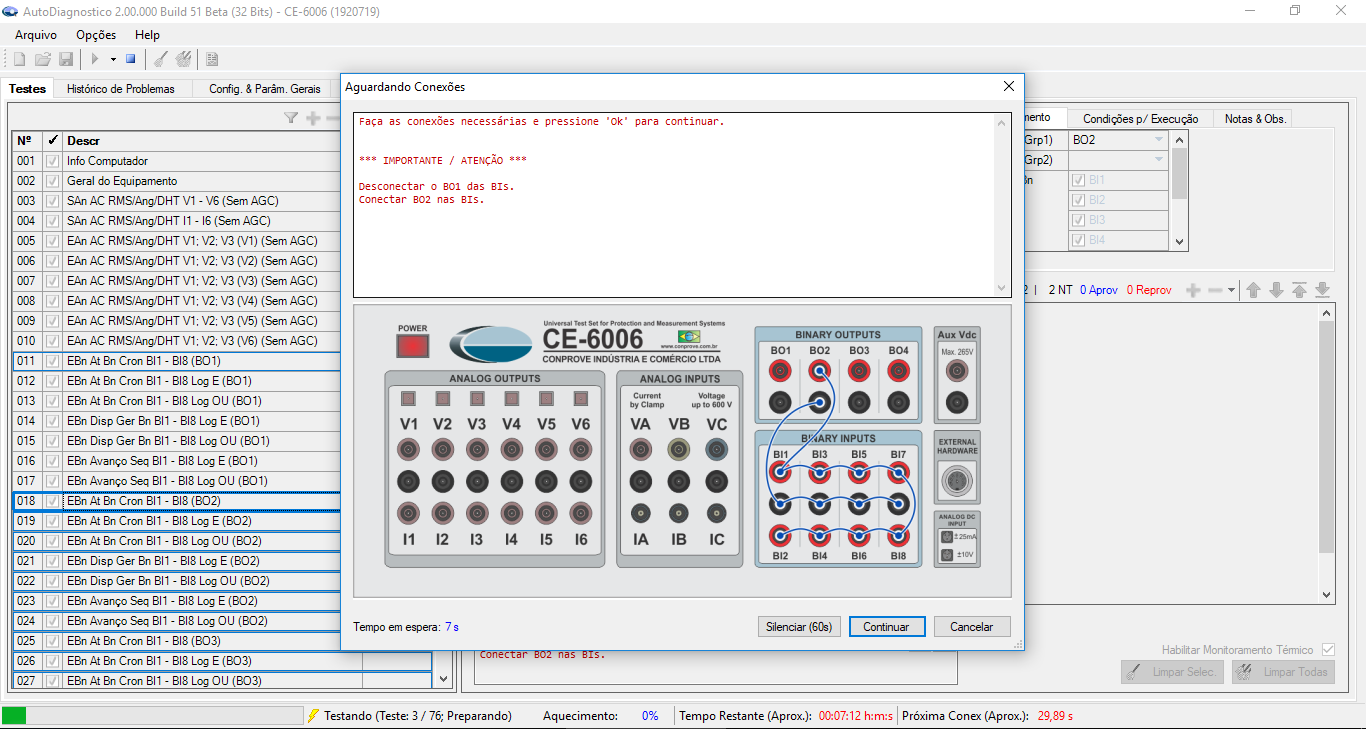Click the External Hardware connector on diagram
Image resolution: width=1369 pixels, height=729 pixels.
[957, 482]
